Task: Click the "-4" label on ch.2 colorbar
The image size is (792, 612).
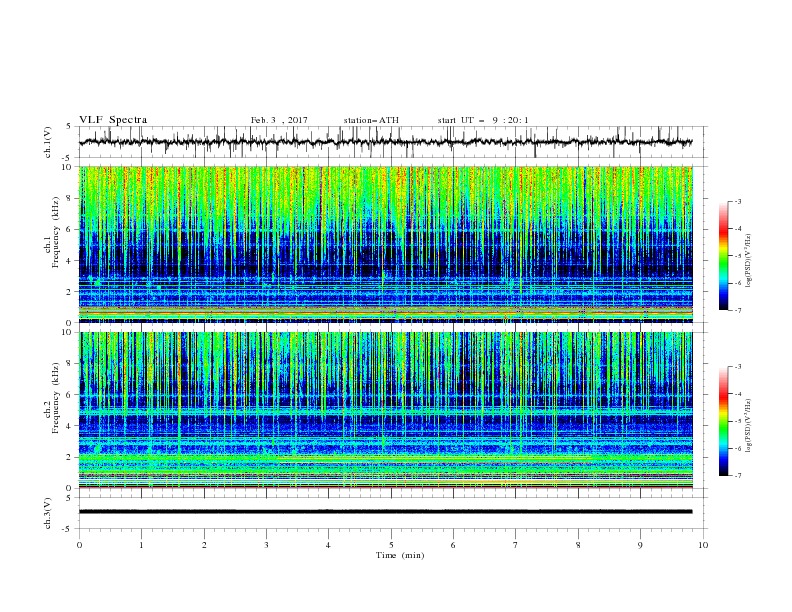Action: tap(737, 394)
